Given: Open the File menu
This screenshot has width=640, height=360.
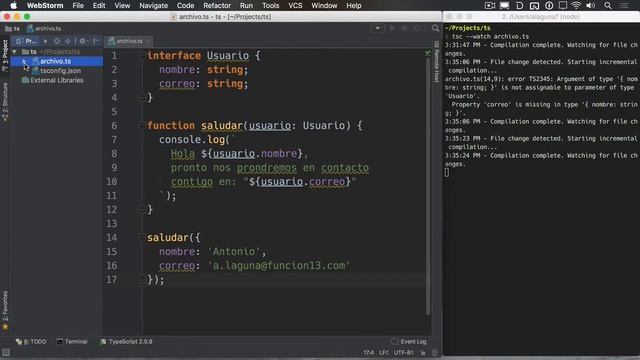Looking at the screenshot, I should coord(78,6).
